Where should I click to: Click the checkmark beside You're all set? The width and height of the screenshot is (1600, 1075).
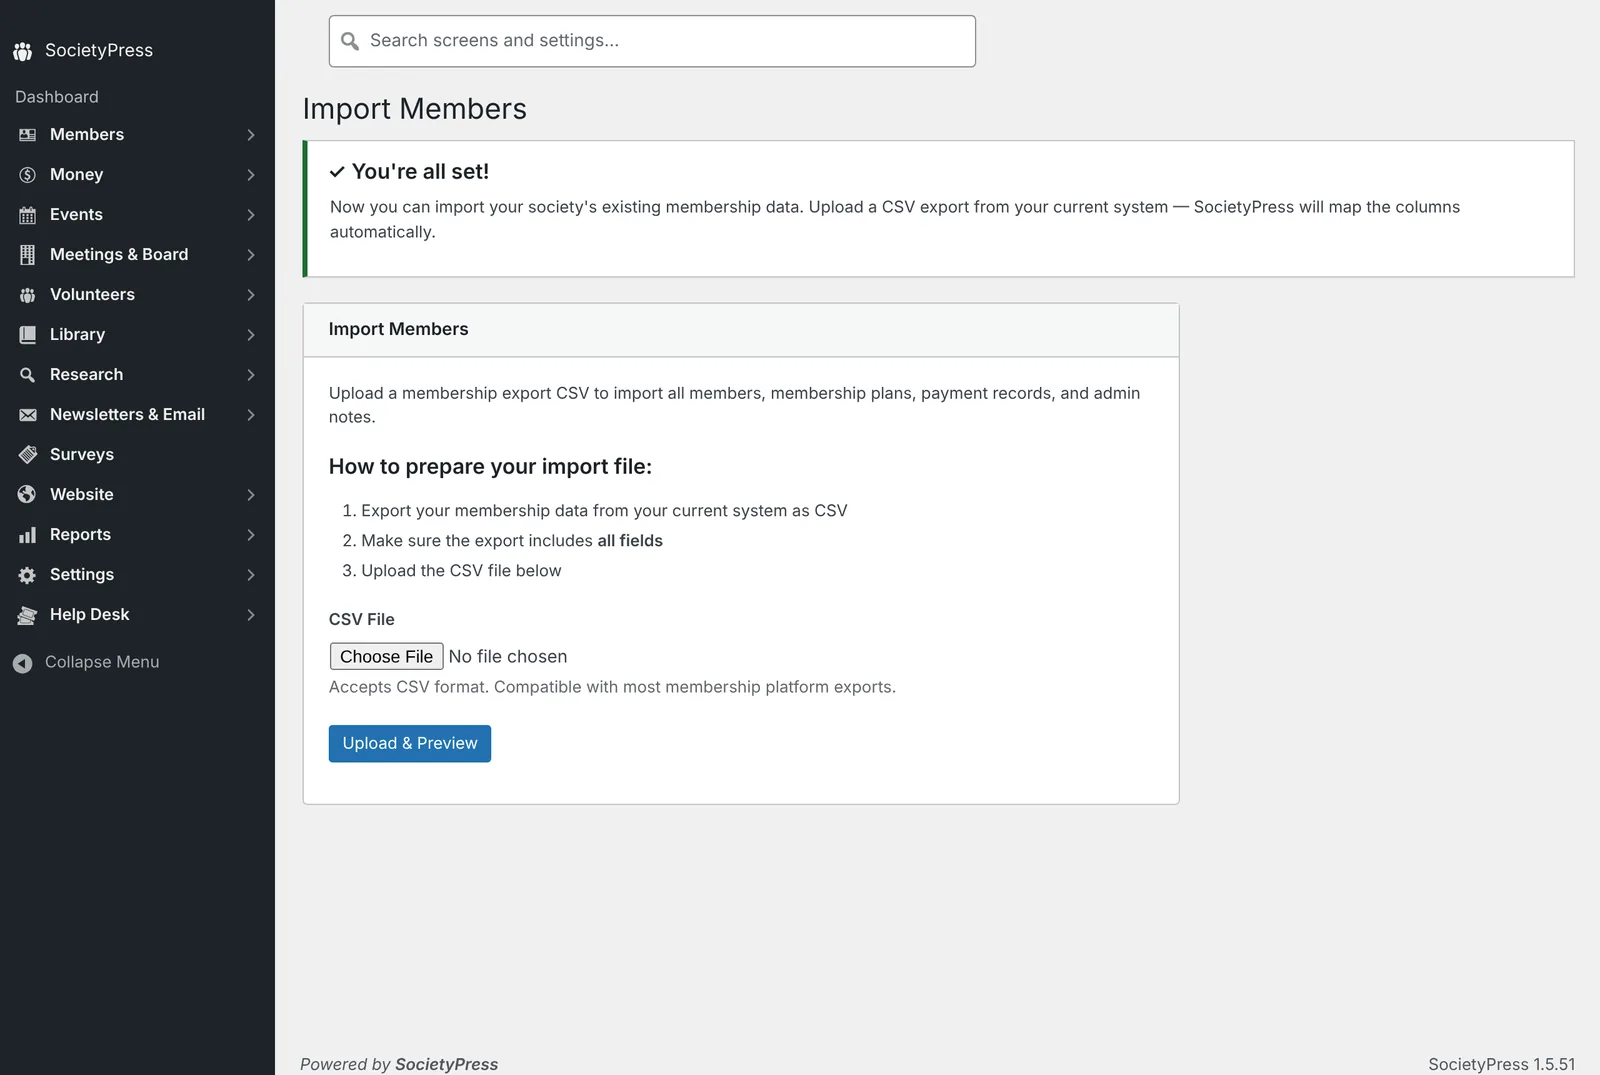click(337, 172)
